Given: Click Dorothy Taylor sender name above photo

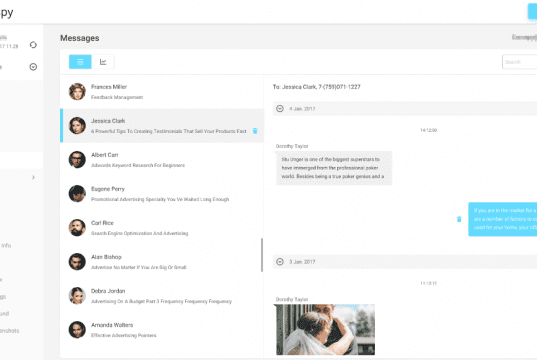Looking at the screenshot, I should click(292, 299).
